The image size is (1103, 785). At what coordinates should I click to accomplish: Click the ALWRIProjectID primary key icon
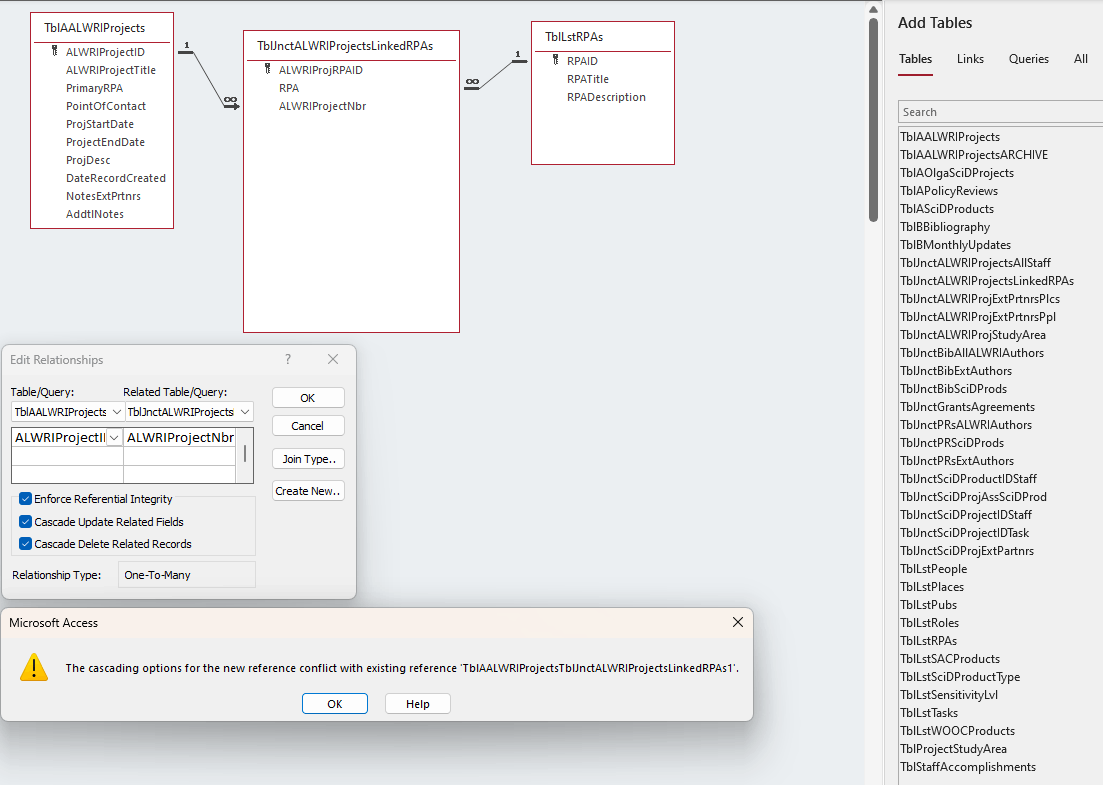[55, 51]
